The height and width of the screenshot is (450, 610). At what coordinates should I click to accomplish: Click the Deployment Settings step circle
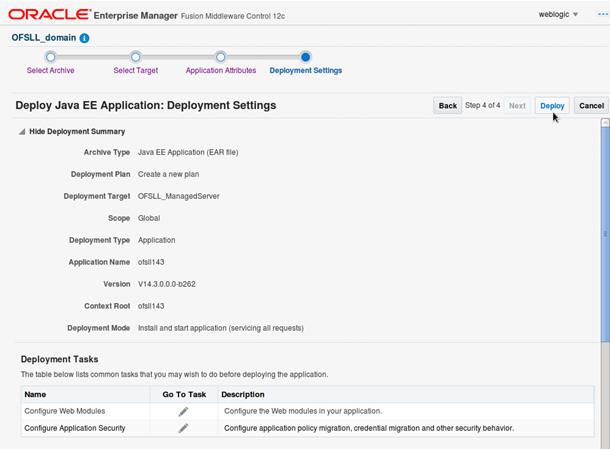(x=305, y=57)
